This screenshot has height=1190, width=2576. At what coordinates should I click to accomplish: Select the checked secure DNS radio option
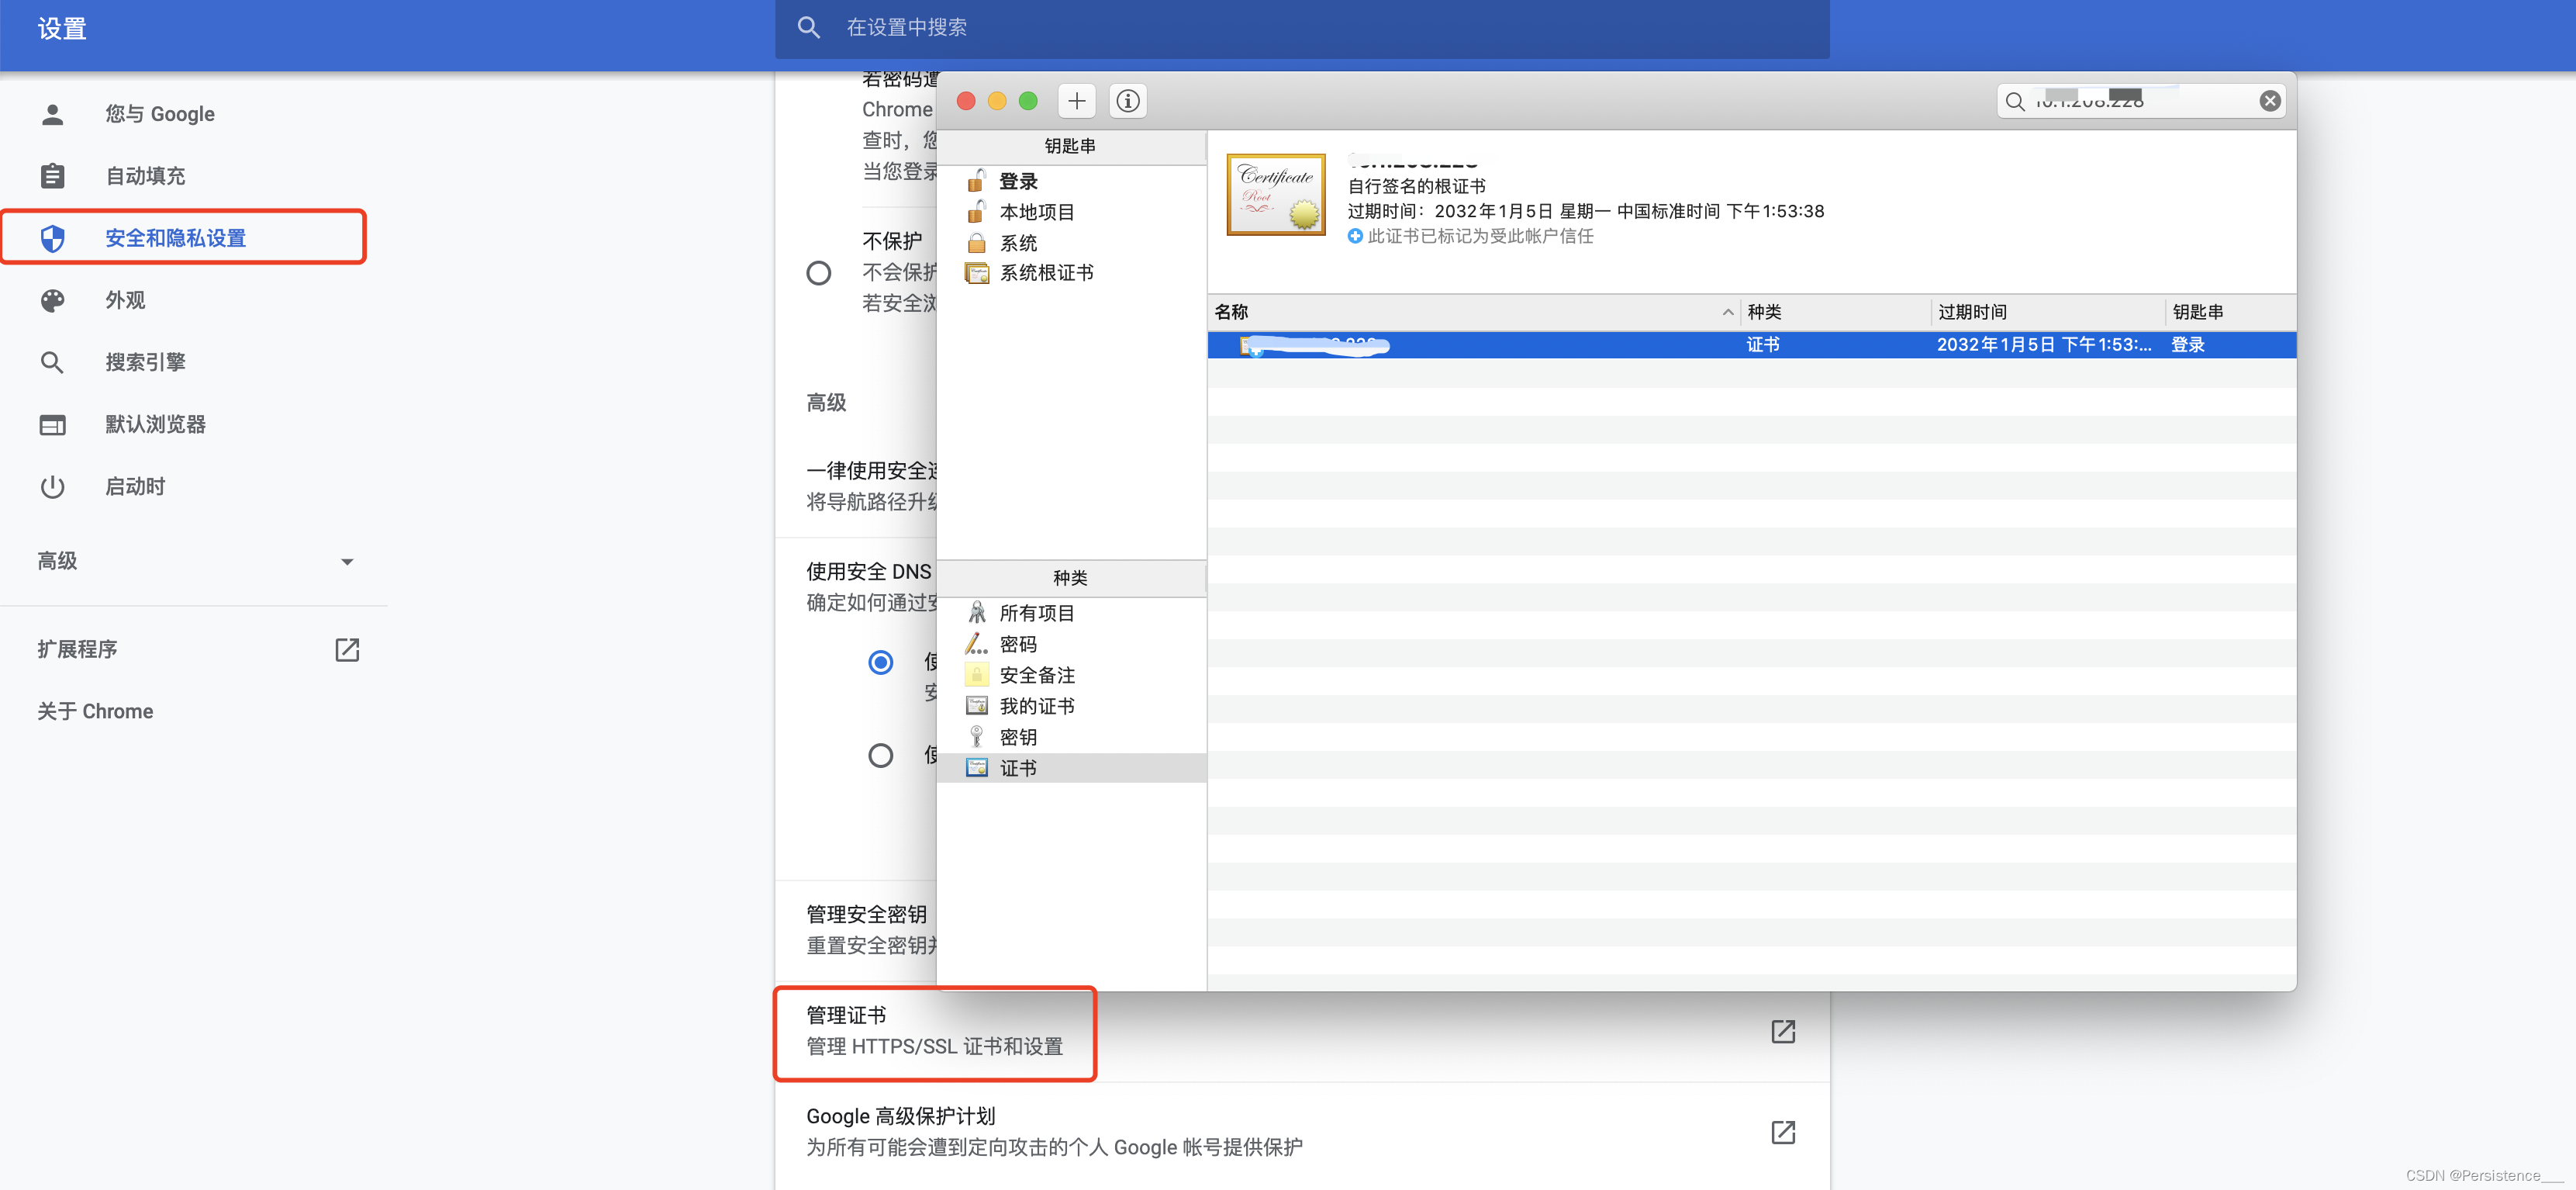point(880,663)
